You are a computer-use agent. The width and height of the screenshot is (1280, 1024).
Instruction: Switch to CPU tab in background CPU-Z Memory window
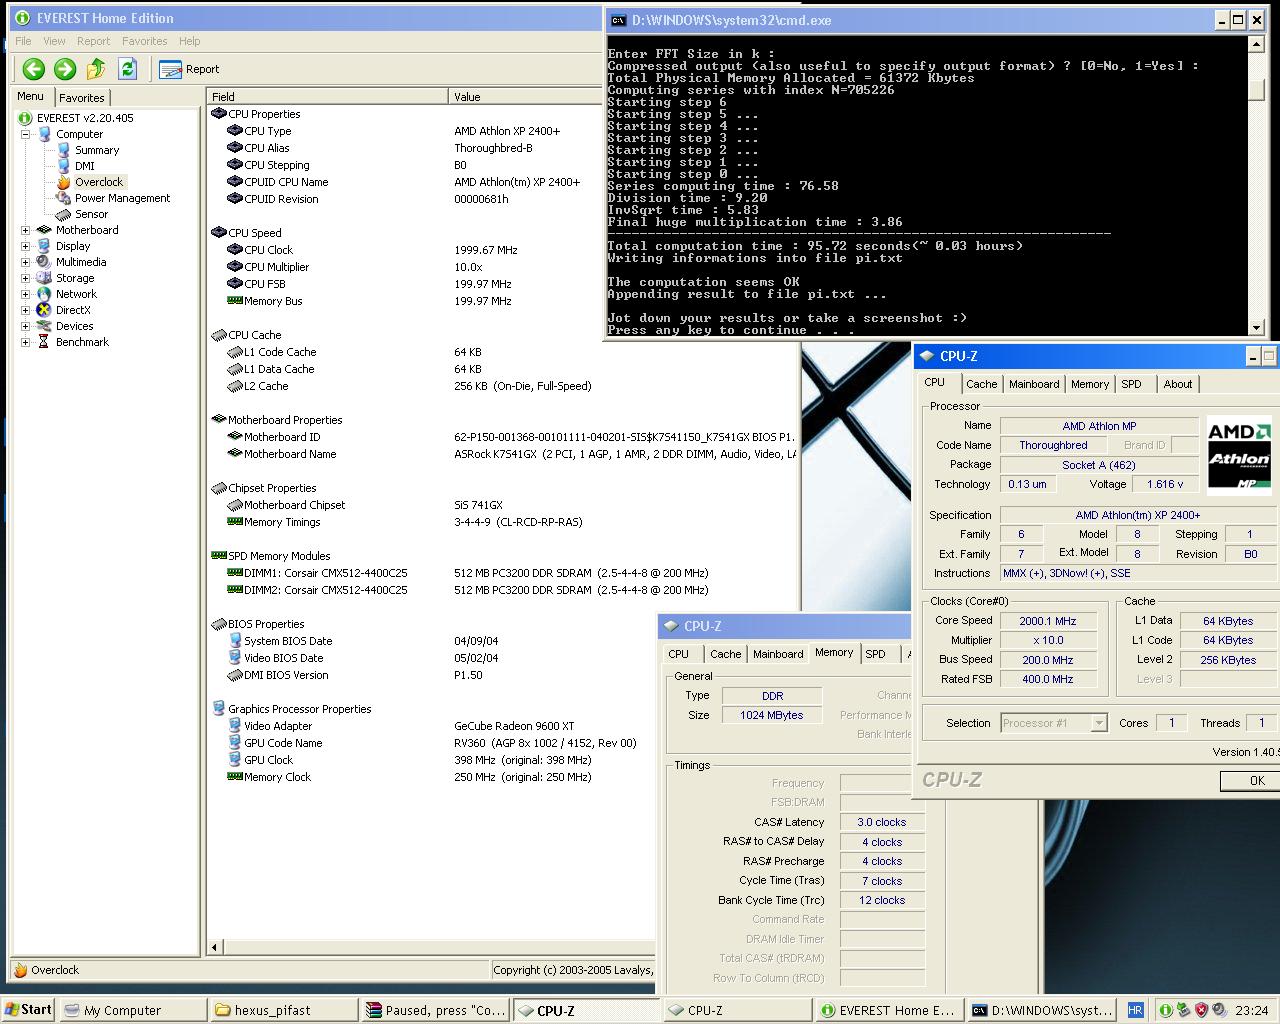tap(678, 654)
